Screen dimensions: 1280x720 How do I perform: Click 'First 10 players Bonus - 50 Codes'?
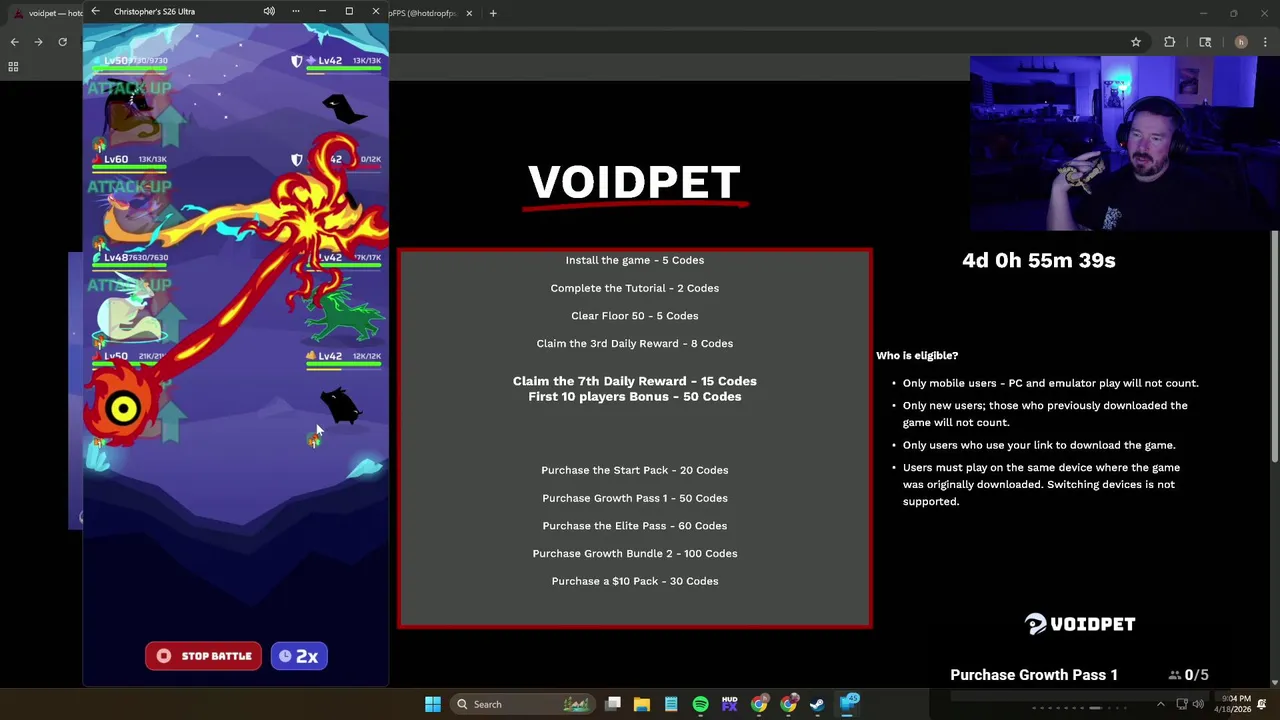pyautogui.click(x=635, y=397)
